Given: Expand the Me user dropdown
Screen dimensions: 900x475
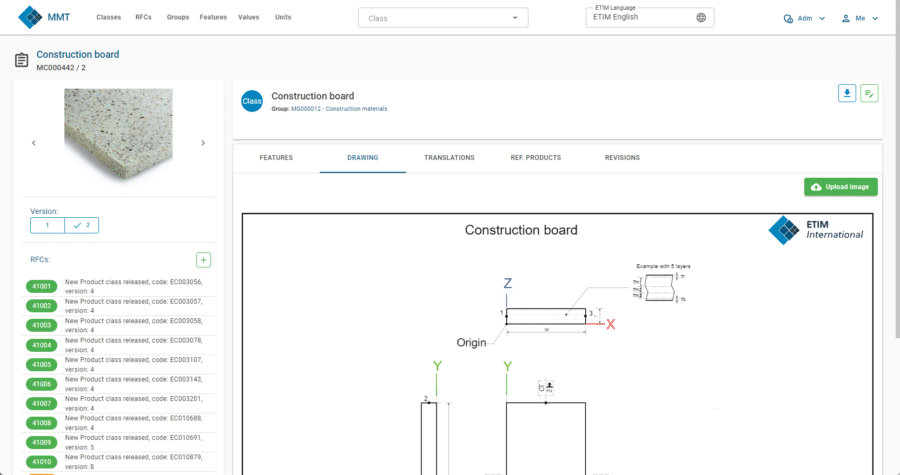Looking at the screenshot, I should (x=861, y=18).
